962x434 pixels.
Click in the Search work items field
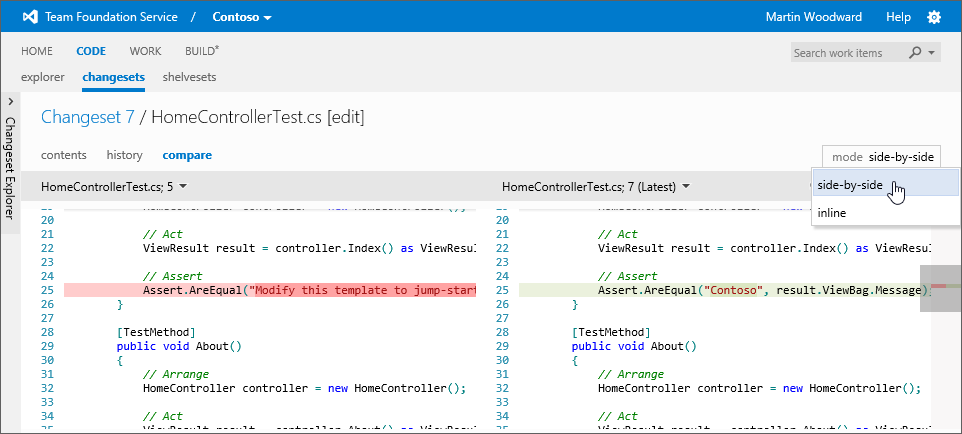click(x=847, y=53)
